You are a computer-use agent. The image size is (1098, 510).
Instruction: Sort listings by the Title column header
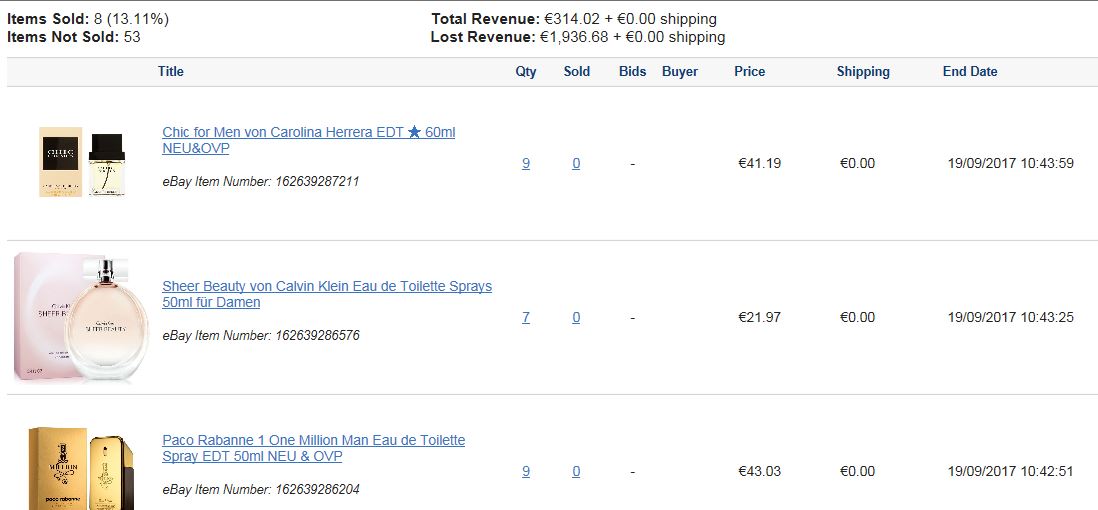coord(171,71)
